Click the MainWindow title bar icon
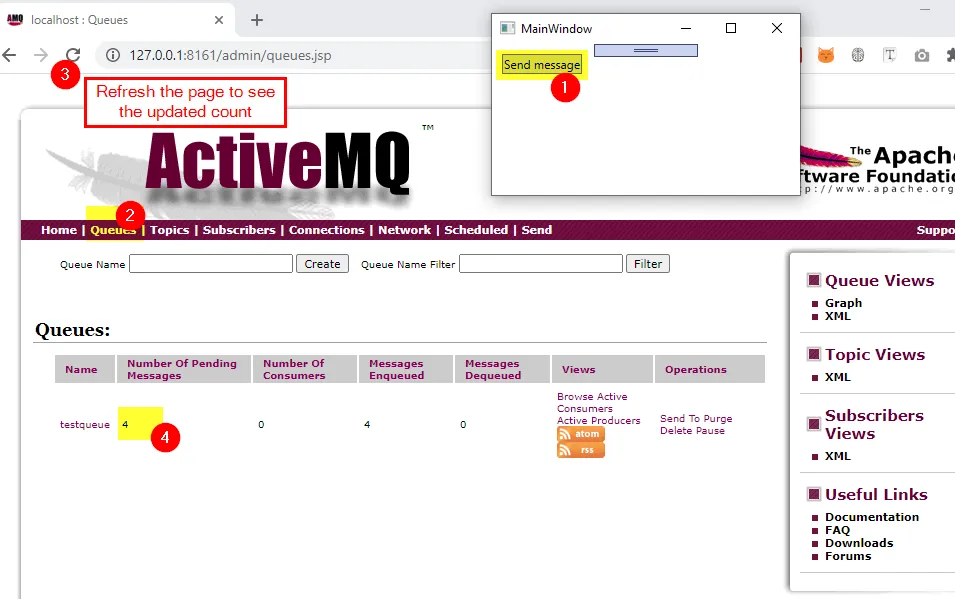The height and width of the screenshot is (599, 955). pyautogui.click(x=507, y=28)
